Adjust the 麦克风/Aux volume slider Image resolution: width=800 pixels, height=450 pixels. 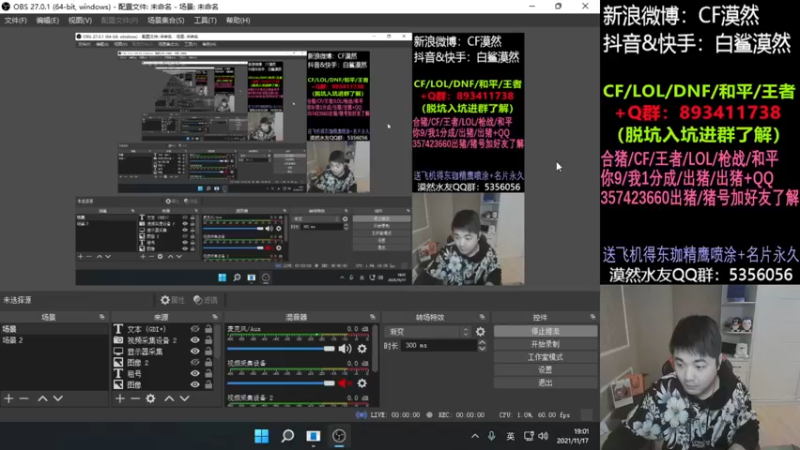(x=281, y=349)
